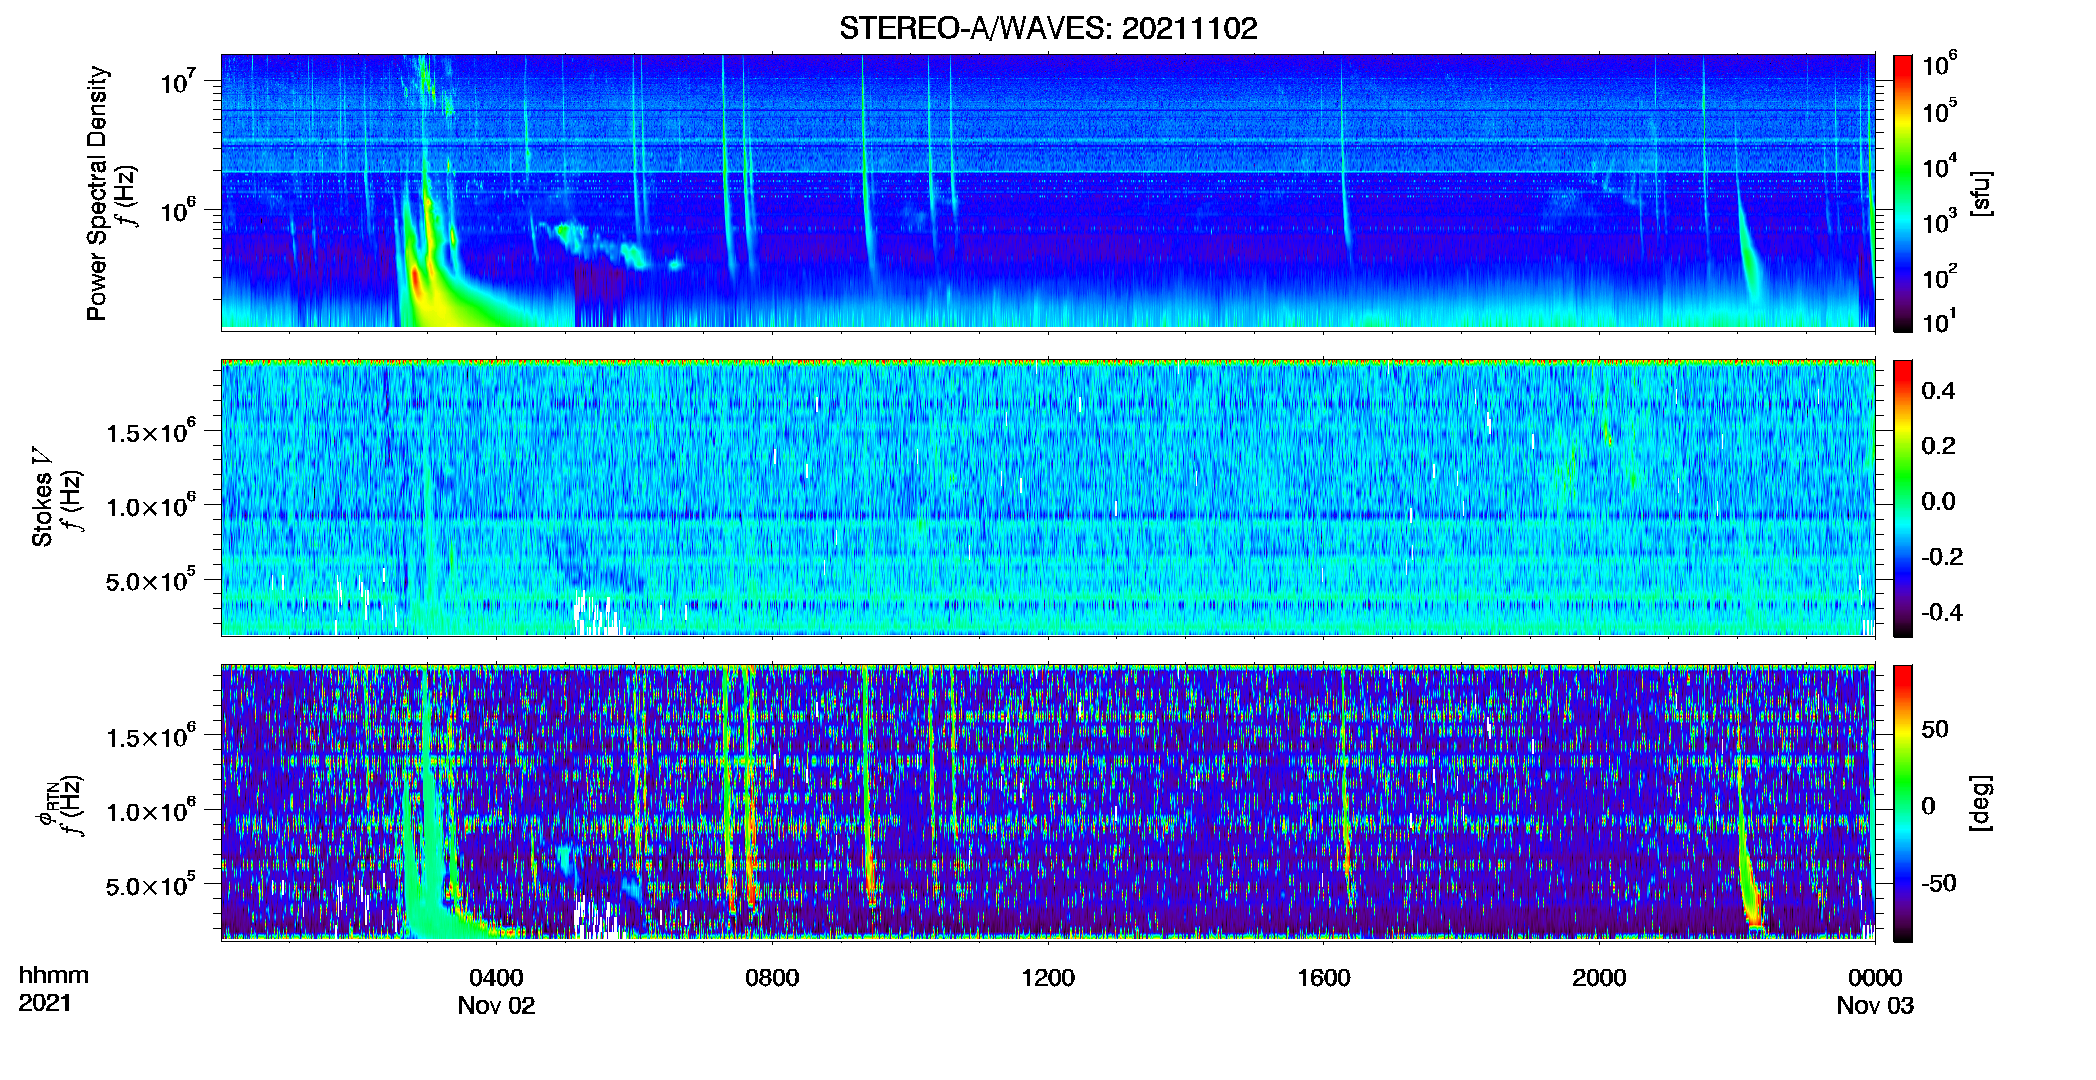
Task: Click the 0000 time tick label
Action: coord(1875,977)
